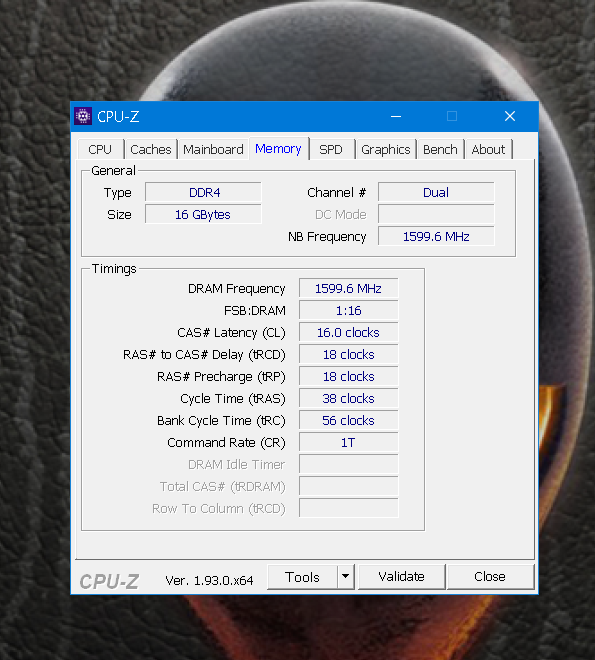Click the Memory tab
This screenshot has height=660, width=595.
[x=279, y=149]
